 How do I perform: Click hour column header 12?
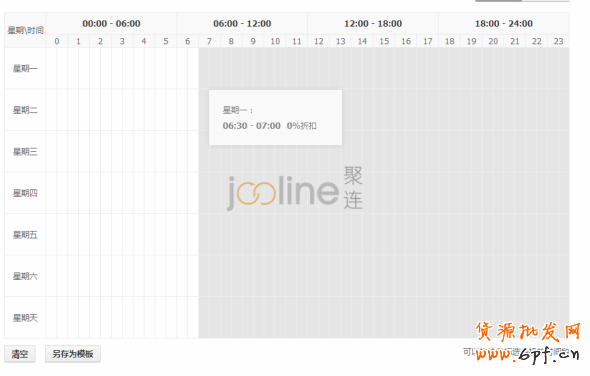click(319, 41)
